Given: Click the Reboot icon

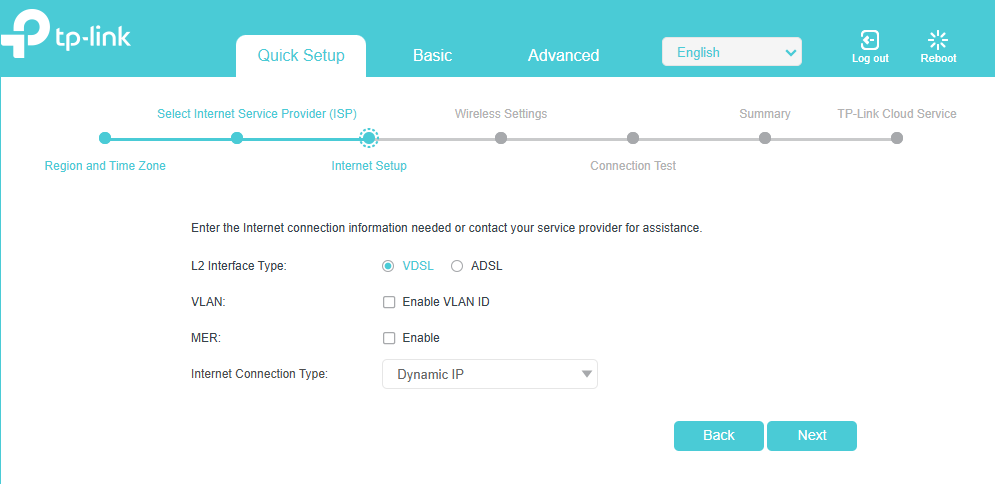Looking at the screenshot, I should tap(938, 40).
